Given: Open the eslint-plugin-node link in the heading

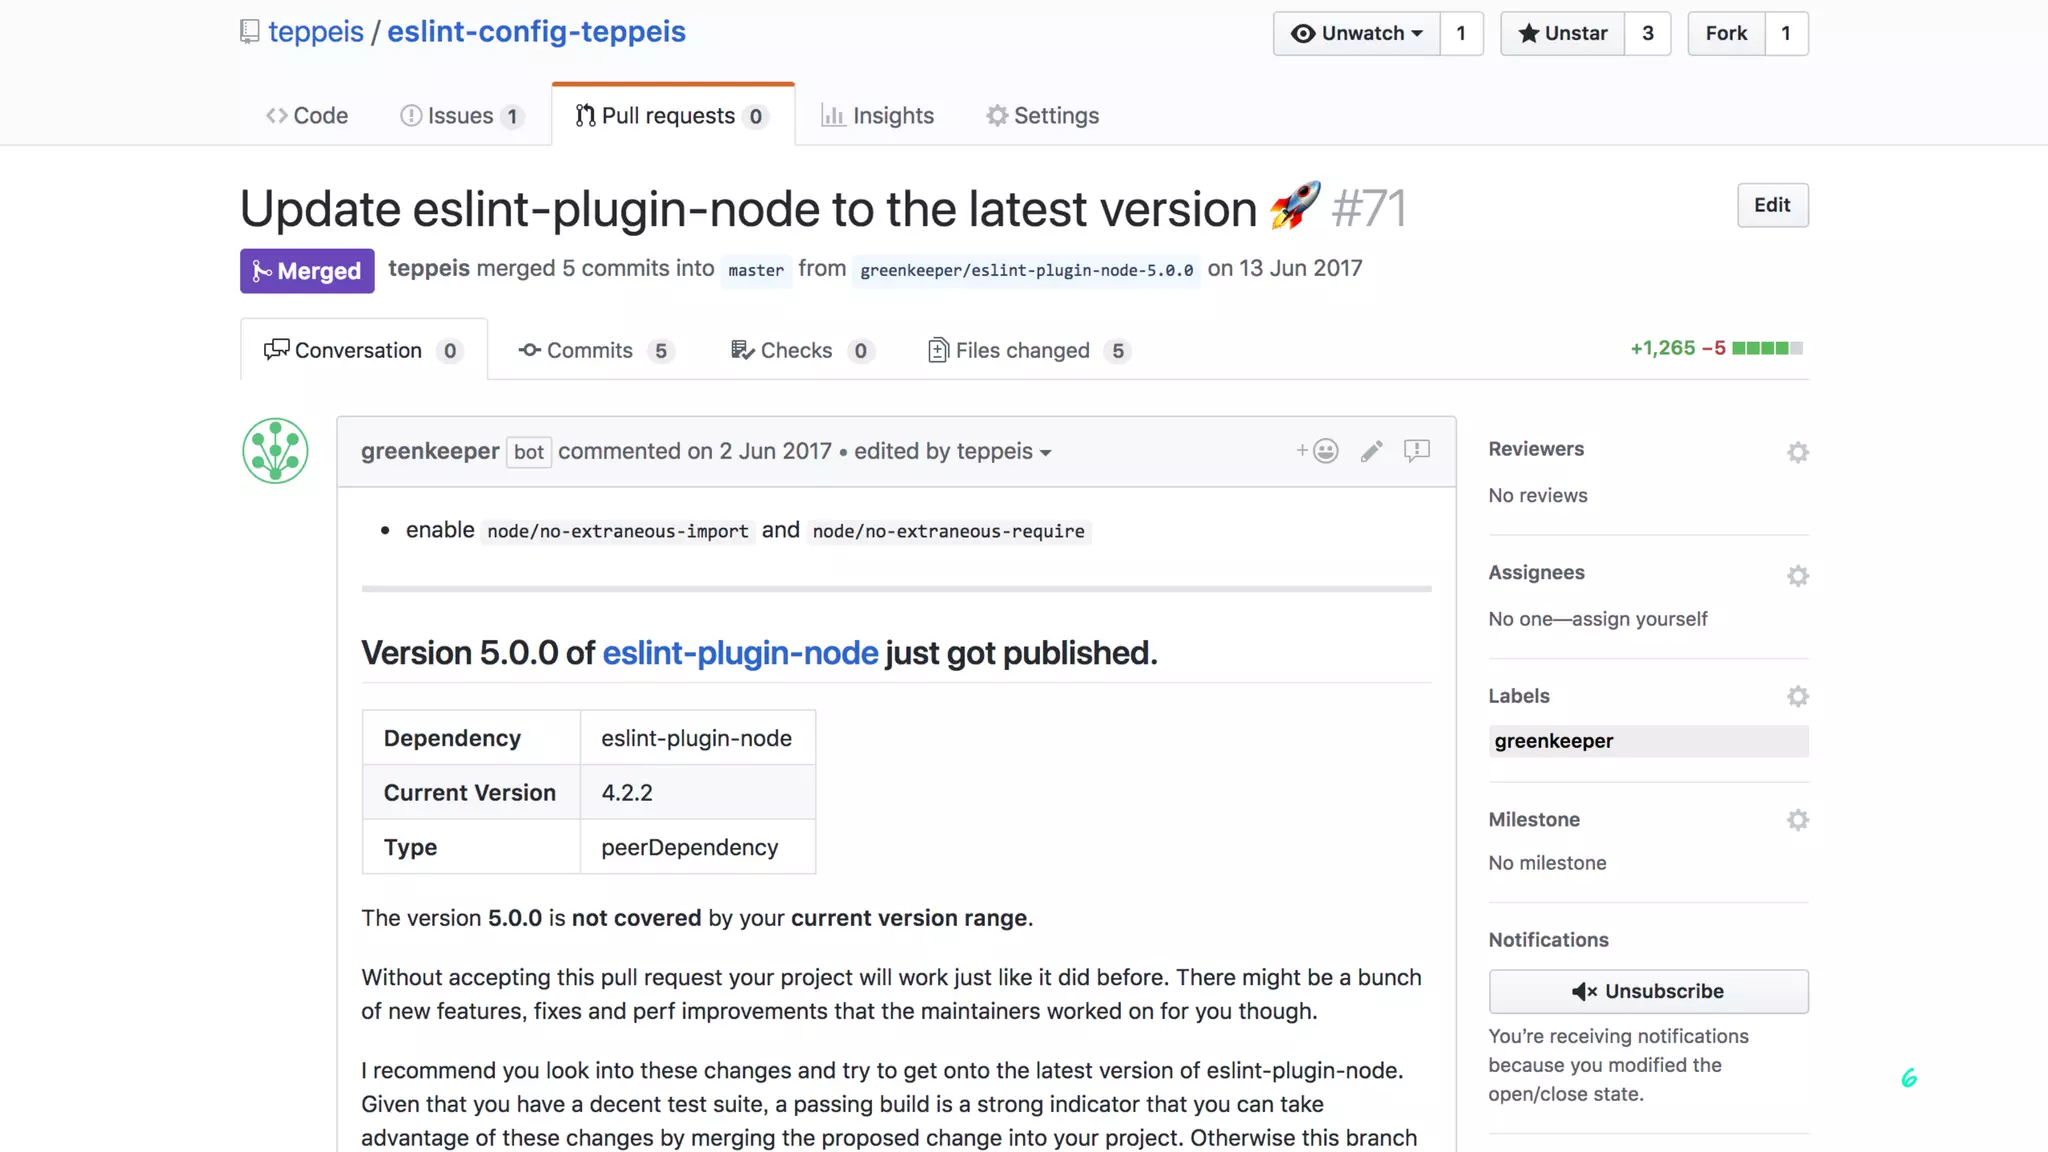Looking at the screenshot, I should pos(740,653).
